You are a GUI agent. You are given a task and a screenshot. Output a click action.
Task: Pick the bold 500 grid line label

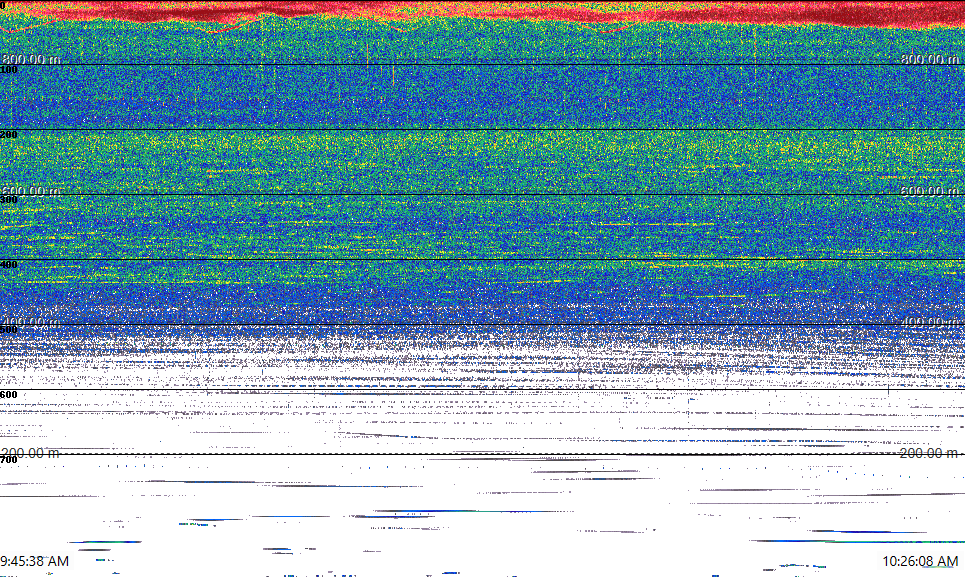[9, 329]
